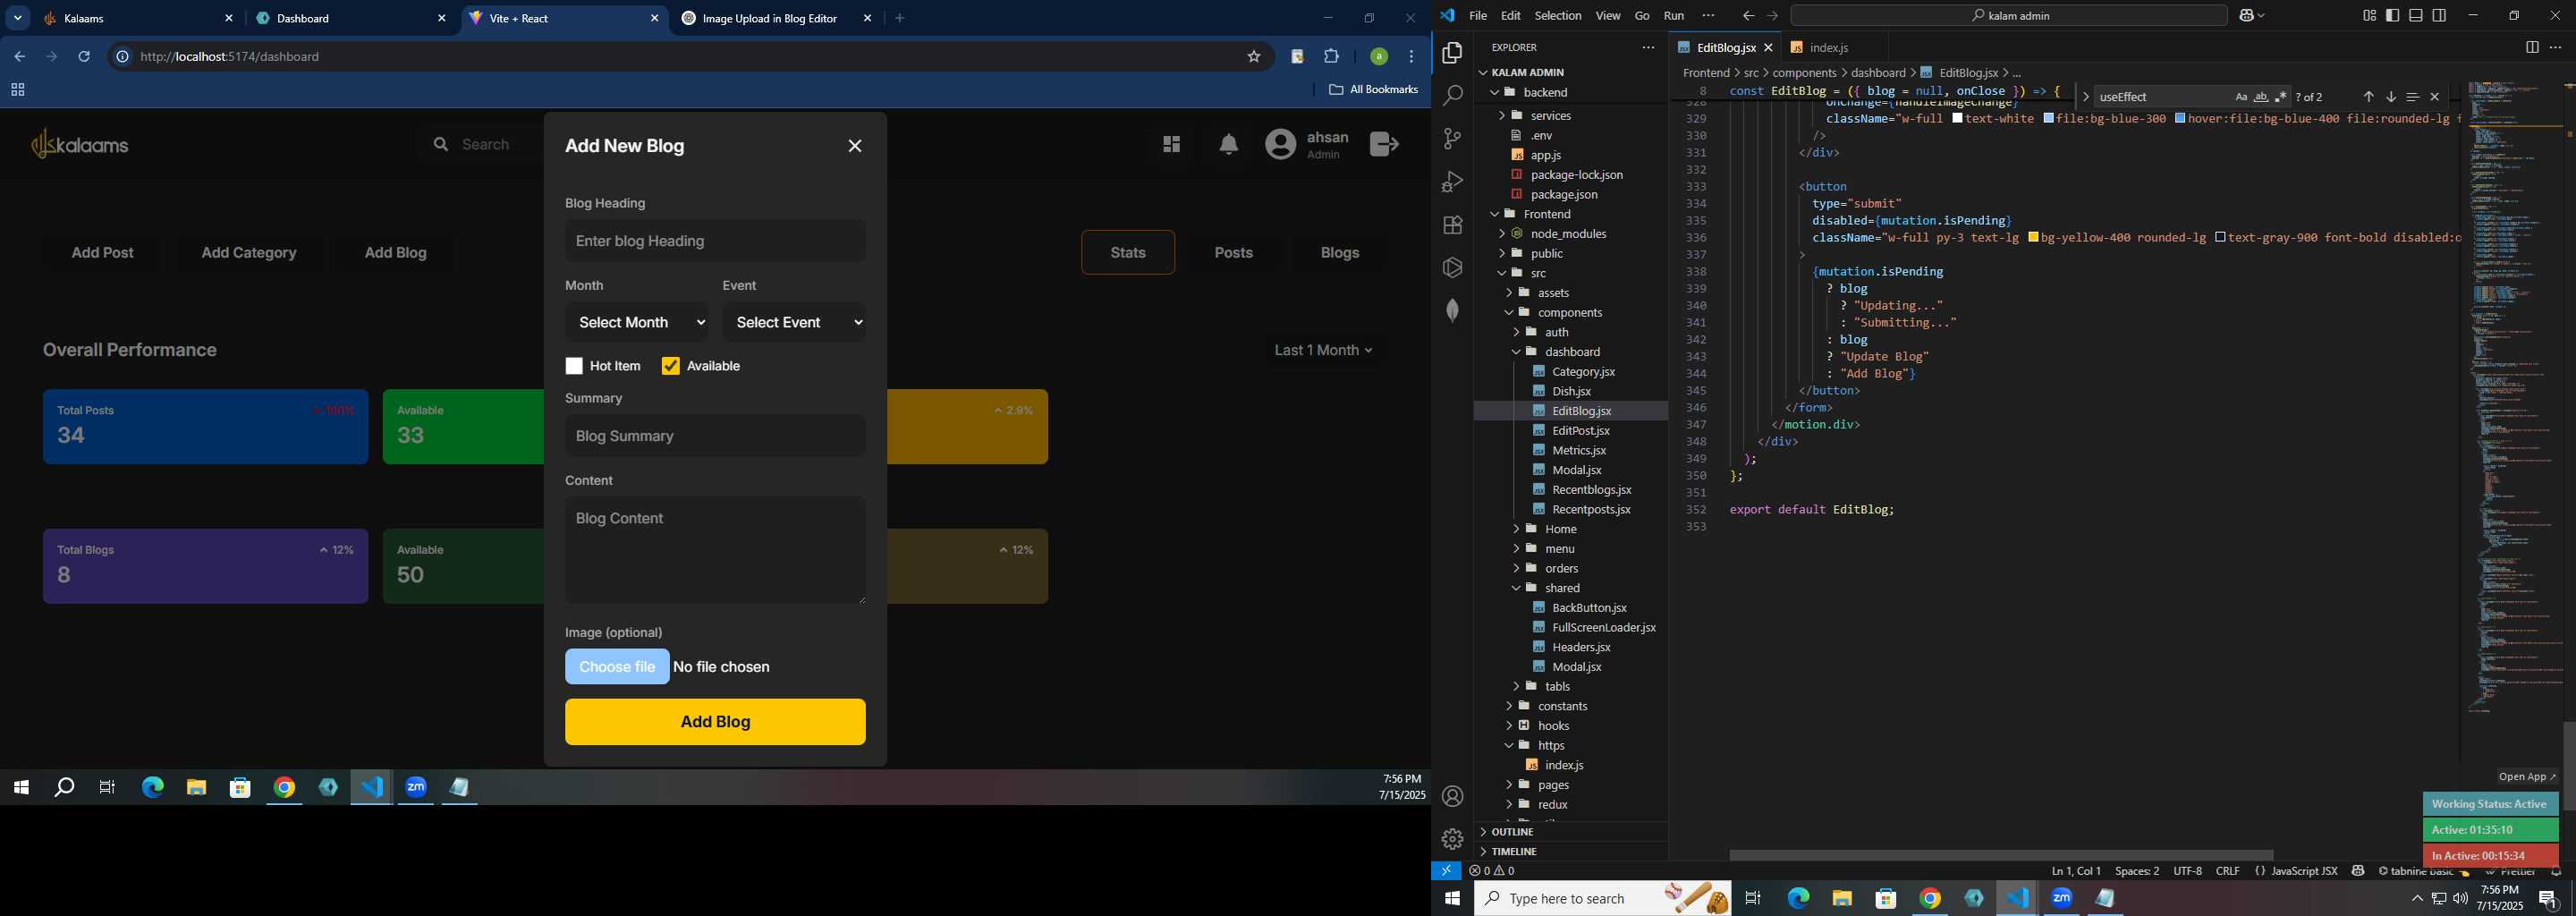Open the Chrome extensions puzzle icon
Viewport: 2576px width, 916px height.
pyautogui.click(x=1331, y=57)
